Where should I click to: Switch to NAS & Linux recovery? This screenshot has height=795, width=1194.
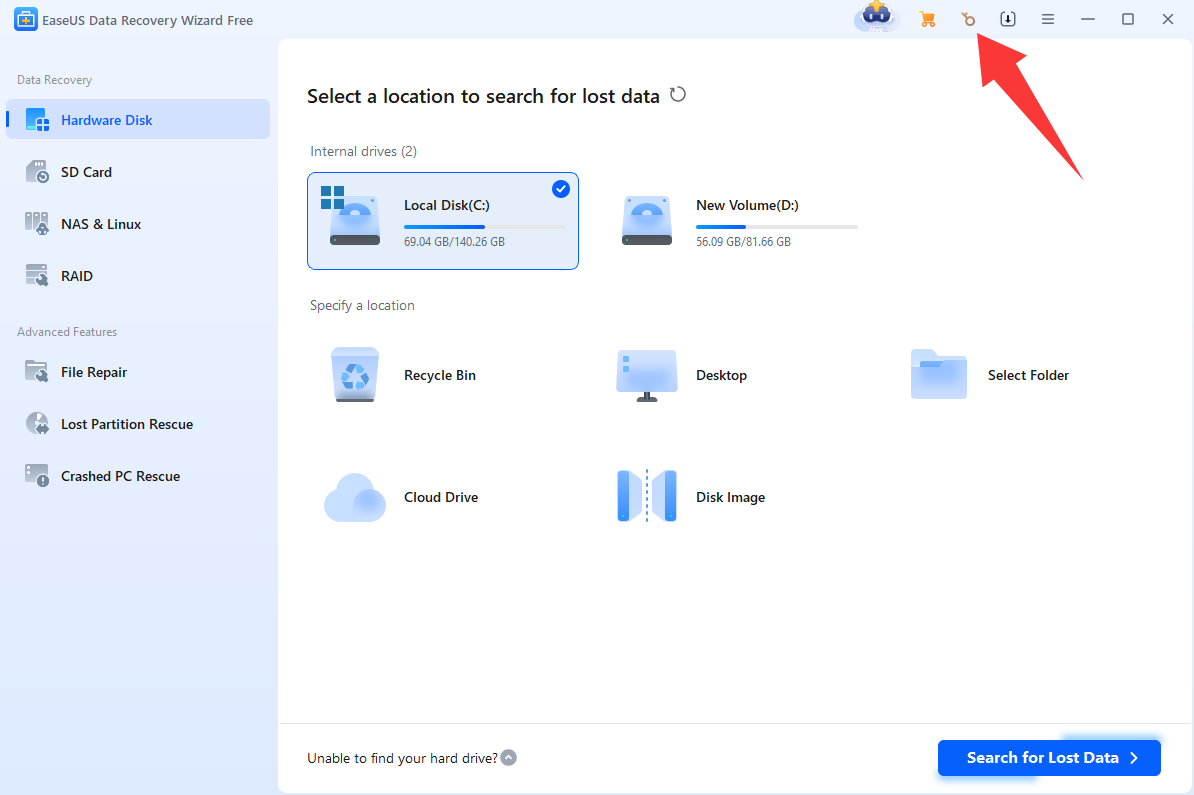click(100, 224)
